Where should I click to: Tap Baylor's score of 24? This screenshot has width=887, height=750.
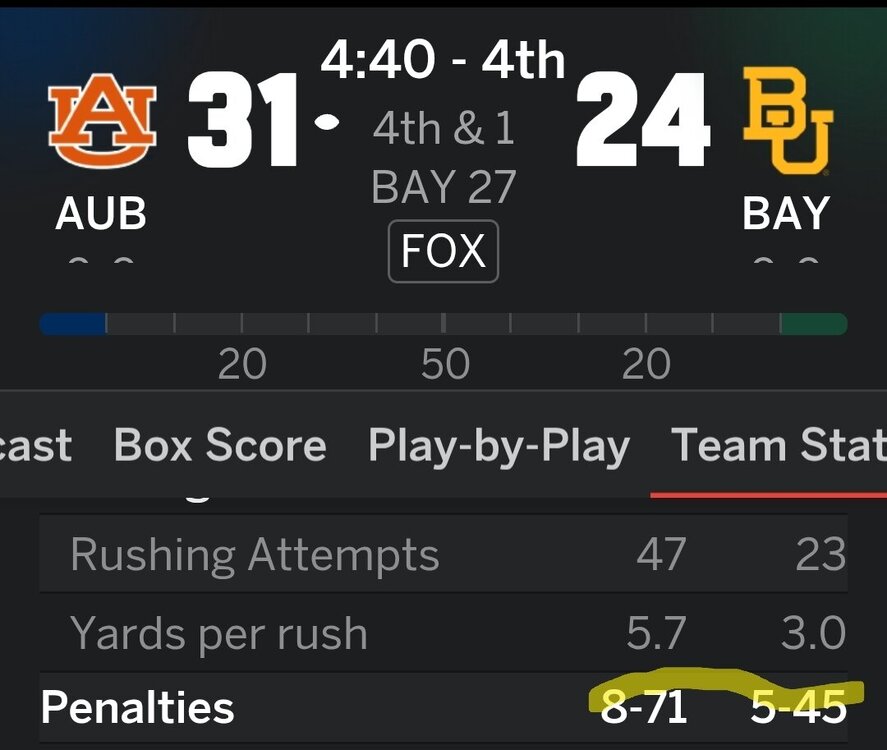point(643,124)
